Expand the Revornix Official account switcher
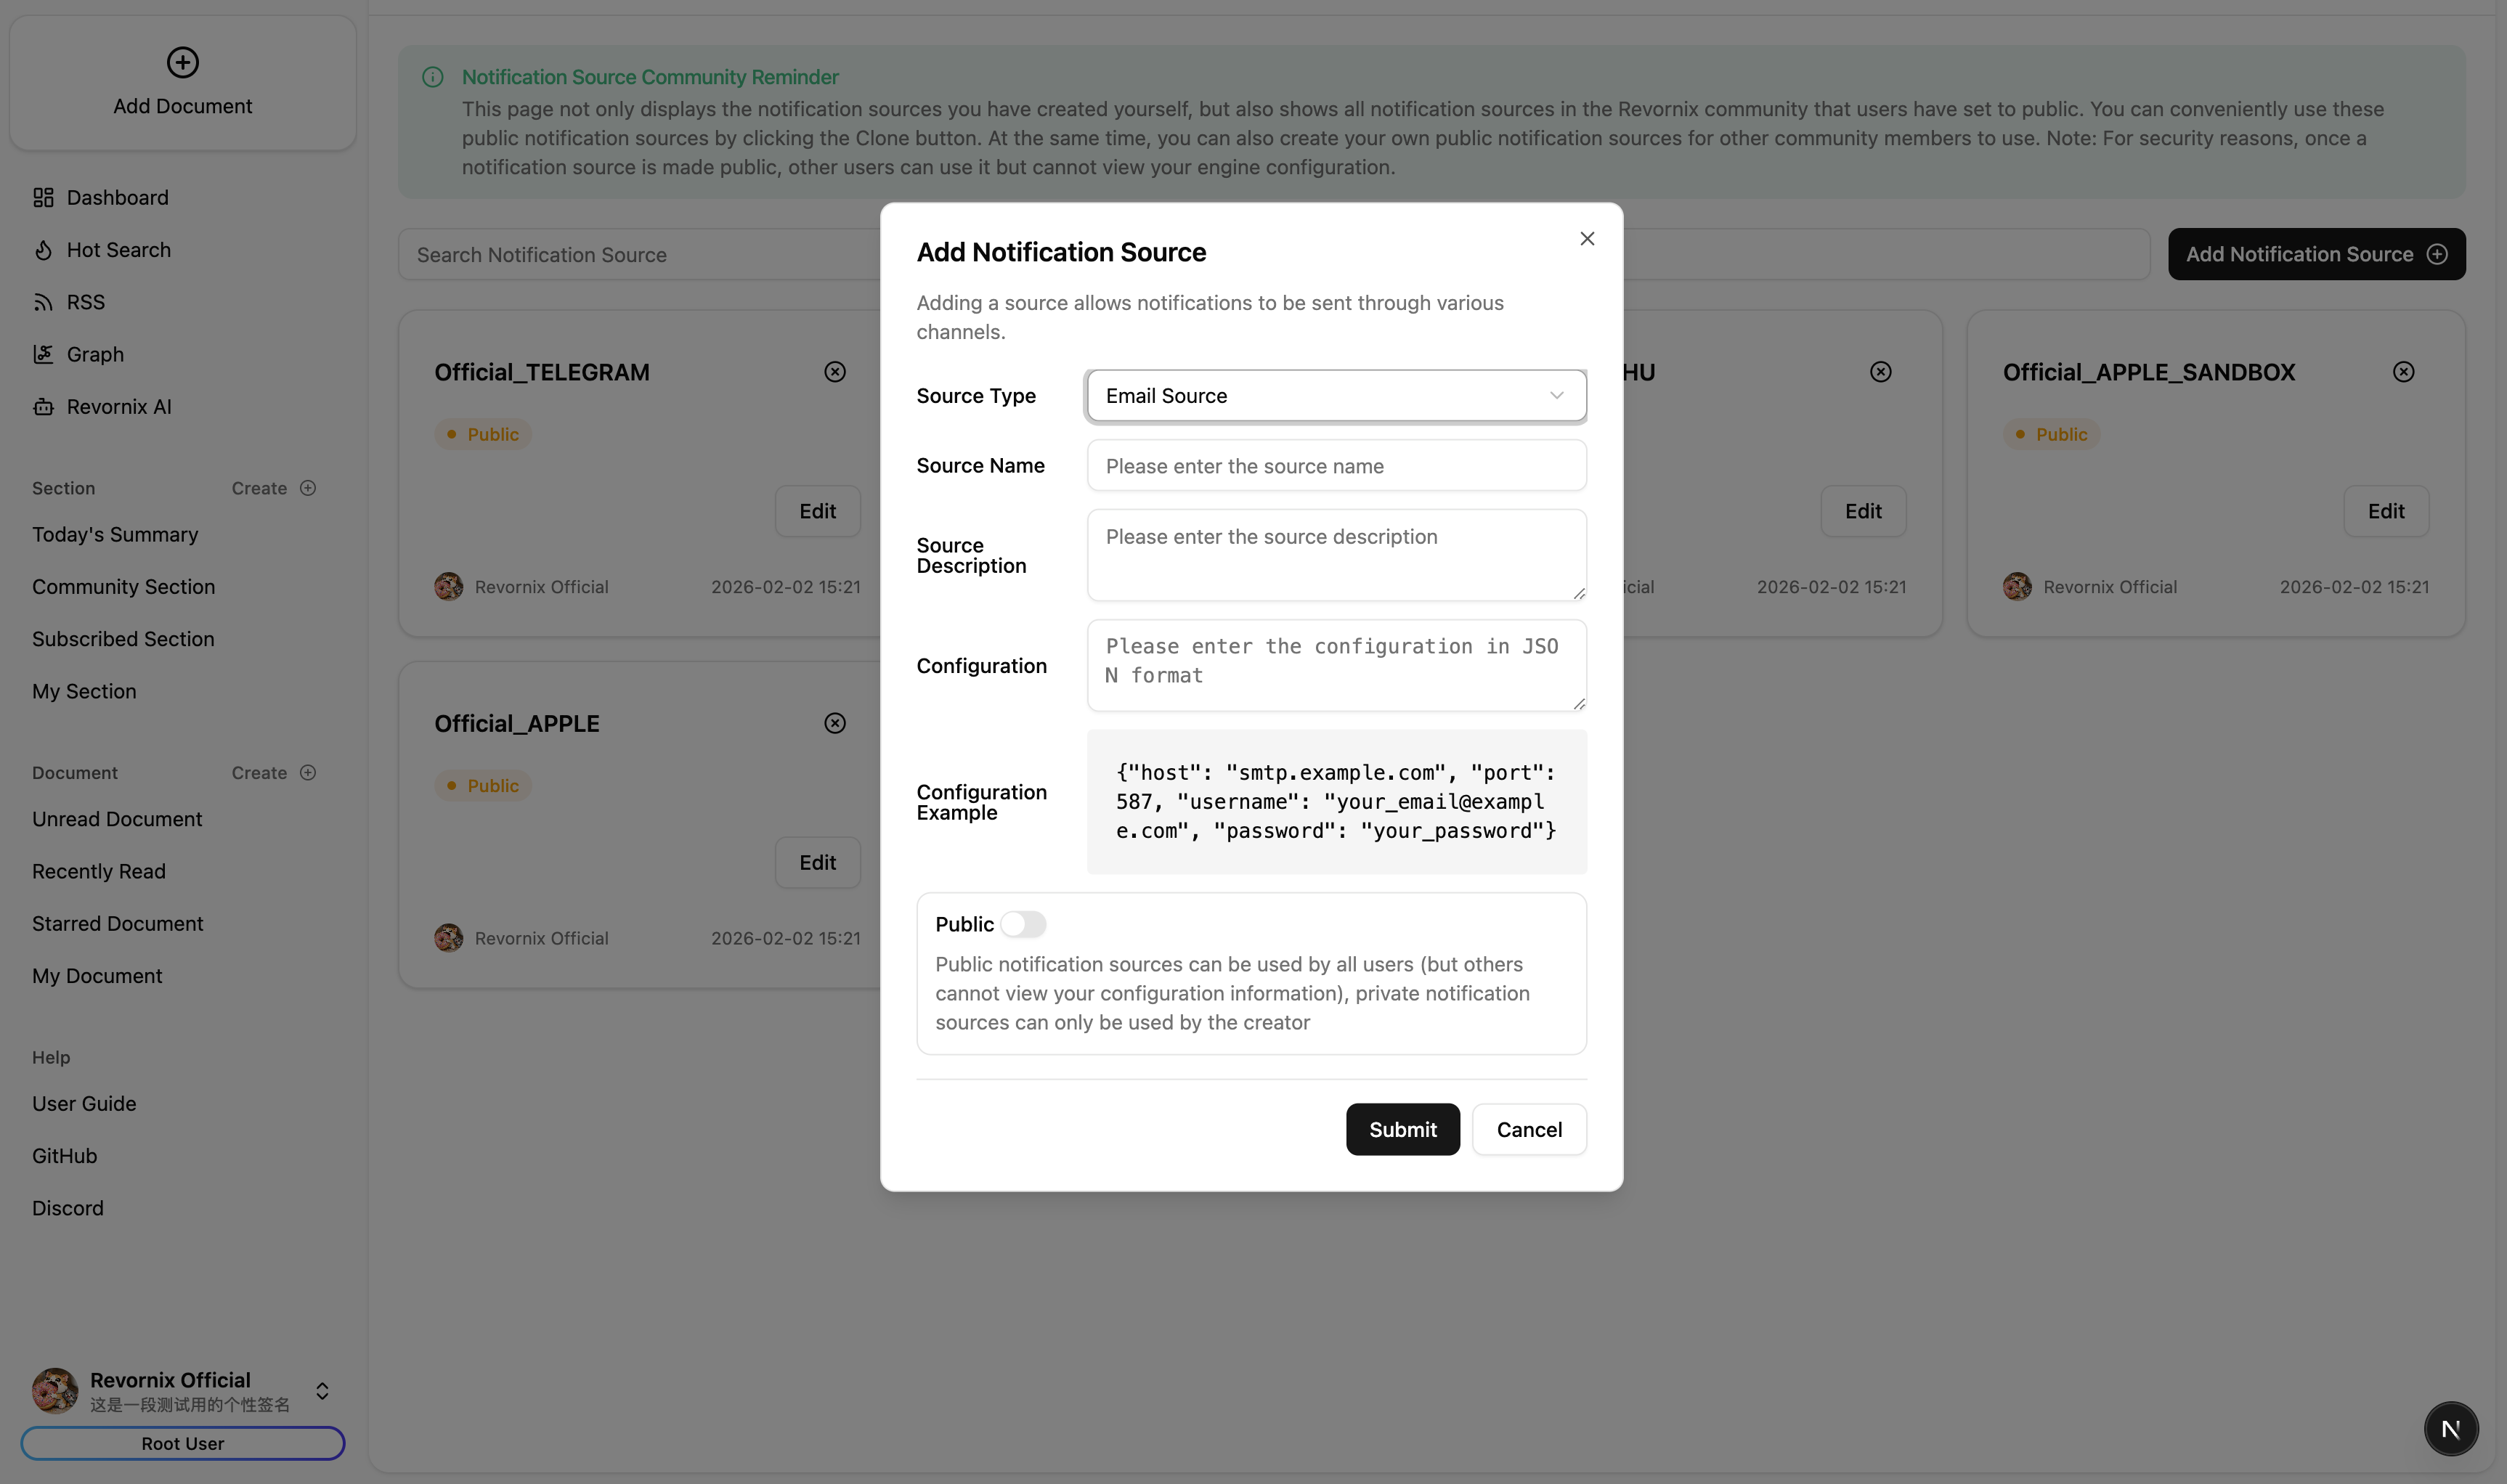The width and height of the screenshot is (2507, 1484). click(x=322, y=1391)
